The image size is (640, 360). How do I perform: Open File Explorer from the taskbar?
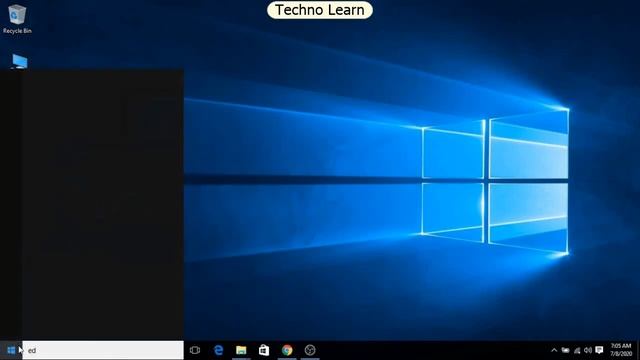point(241,350)
